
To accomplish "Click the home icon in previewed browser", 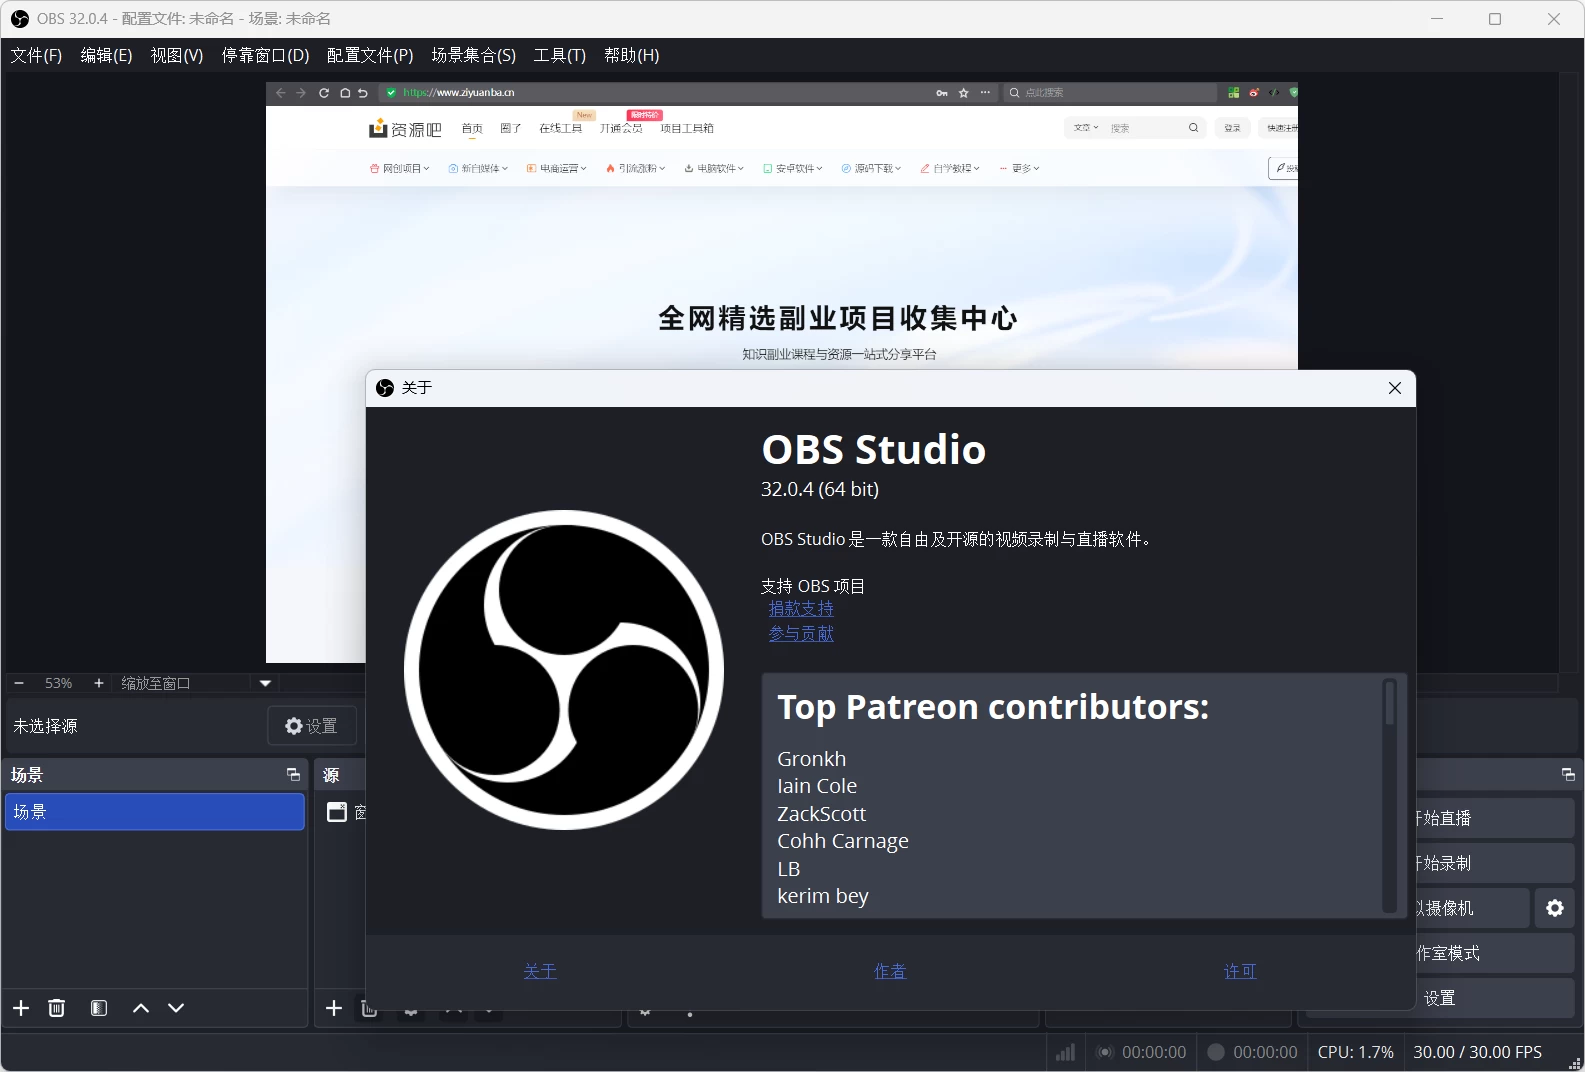I will click(x=345, y=93).
